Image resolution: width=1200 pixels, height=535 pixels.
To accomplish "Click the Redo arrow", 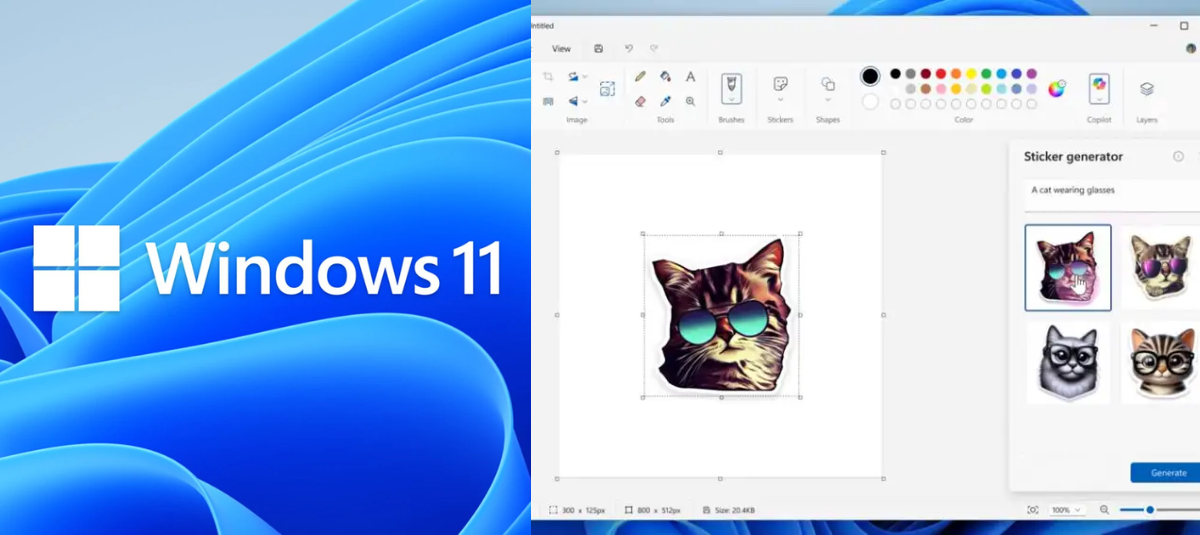I will click(x=654, y=48).
